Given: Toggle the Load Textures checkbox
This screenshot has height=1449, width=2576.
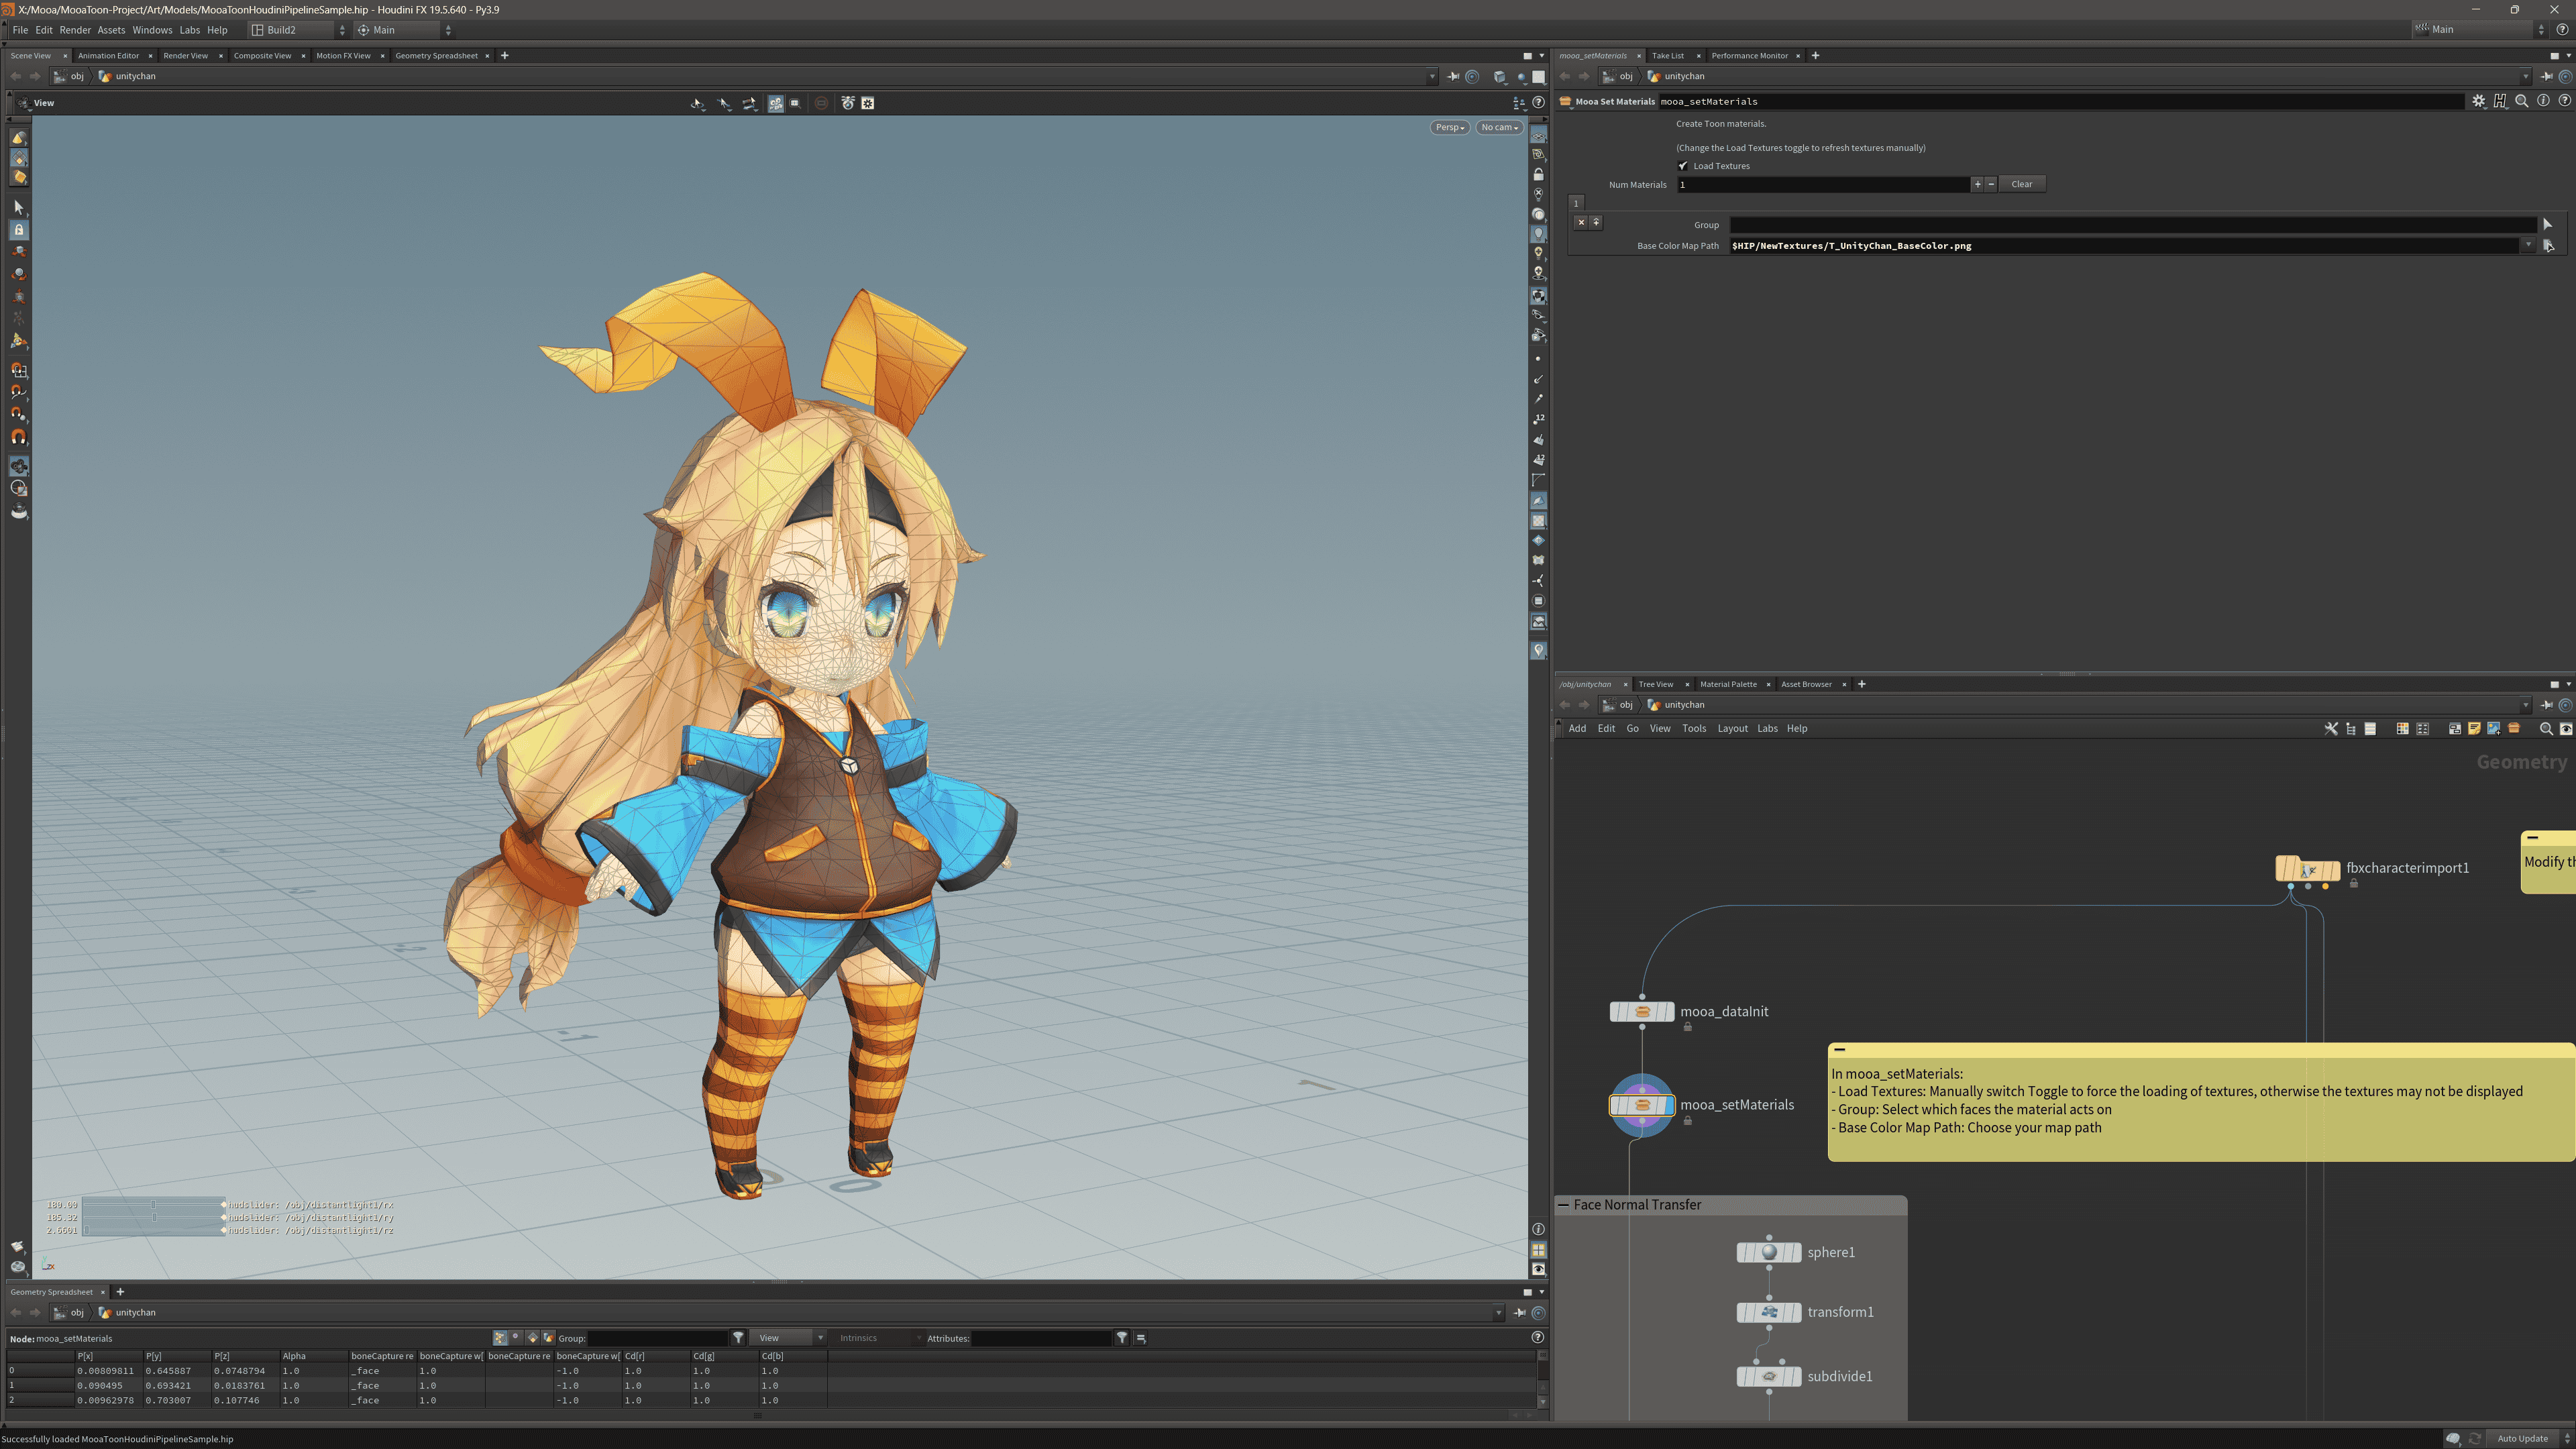Looking at the screenshot, I should 1683,166.
